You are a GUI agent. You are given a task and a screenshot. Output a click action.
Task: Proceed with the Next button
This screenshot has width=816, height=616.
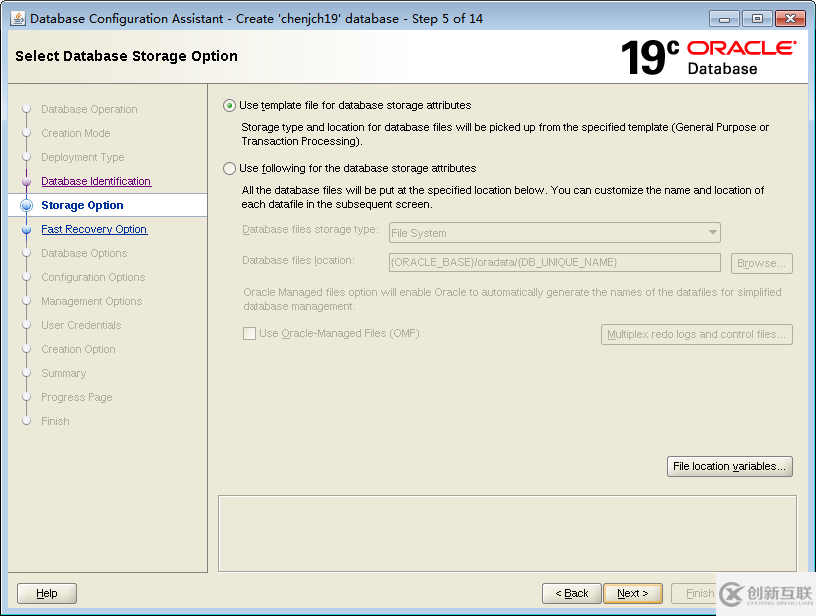[633, 593]
